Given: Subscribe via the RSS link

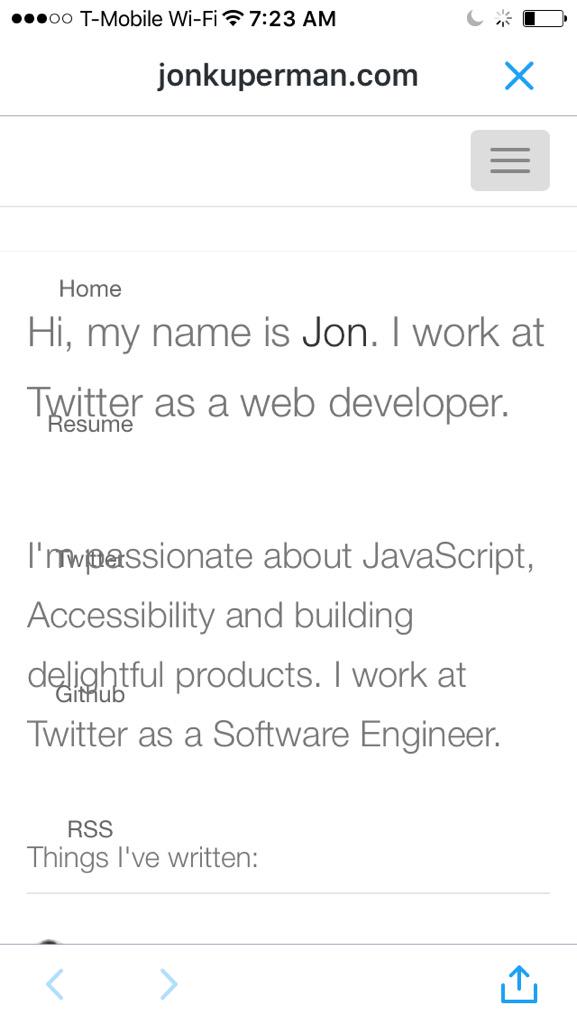Looking at the screenshot, I should (x=90, y=828).
